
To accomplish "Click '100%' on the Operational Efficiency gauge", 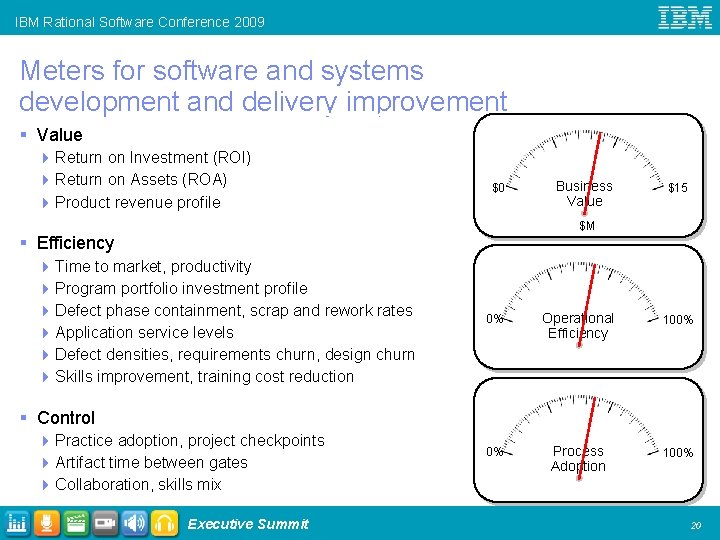I will tap(678, 320).
